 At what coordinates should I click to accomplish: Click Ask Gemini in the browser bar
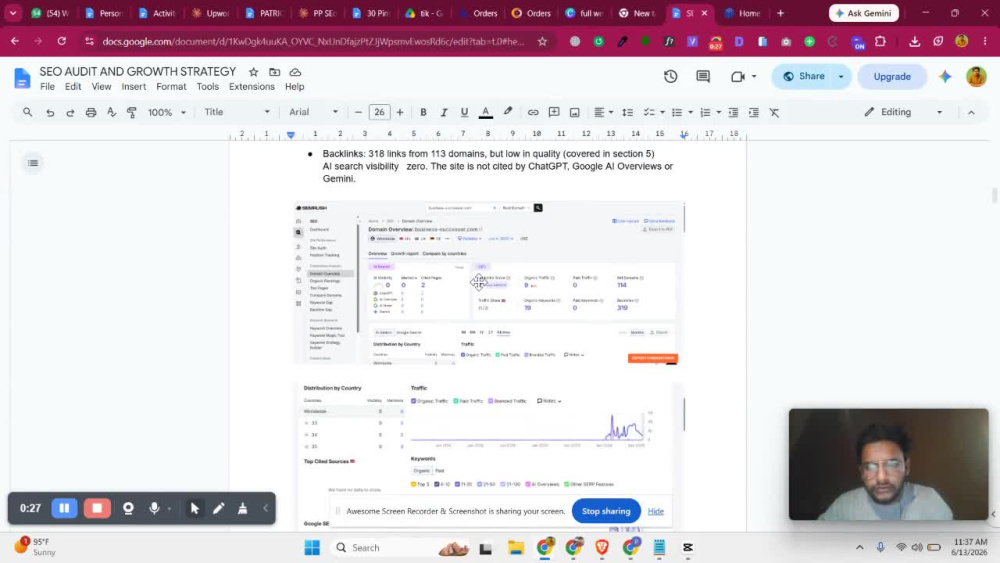click(864, 13)
